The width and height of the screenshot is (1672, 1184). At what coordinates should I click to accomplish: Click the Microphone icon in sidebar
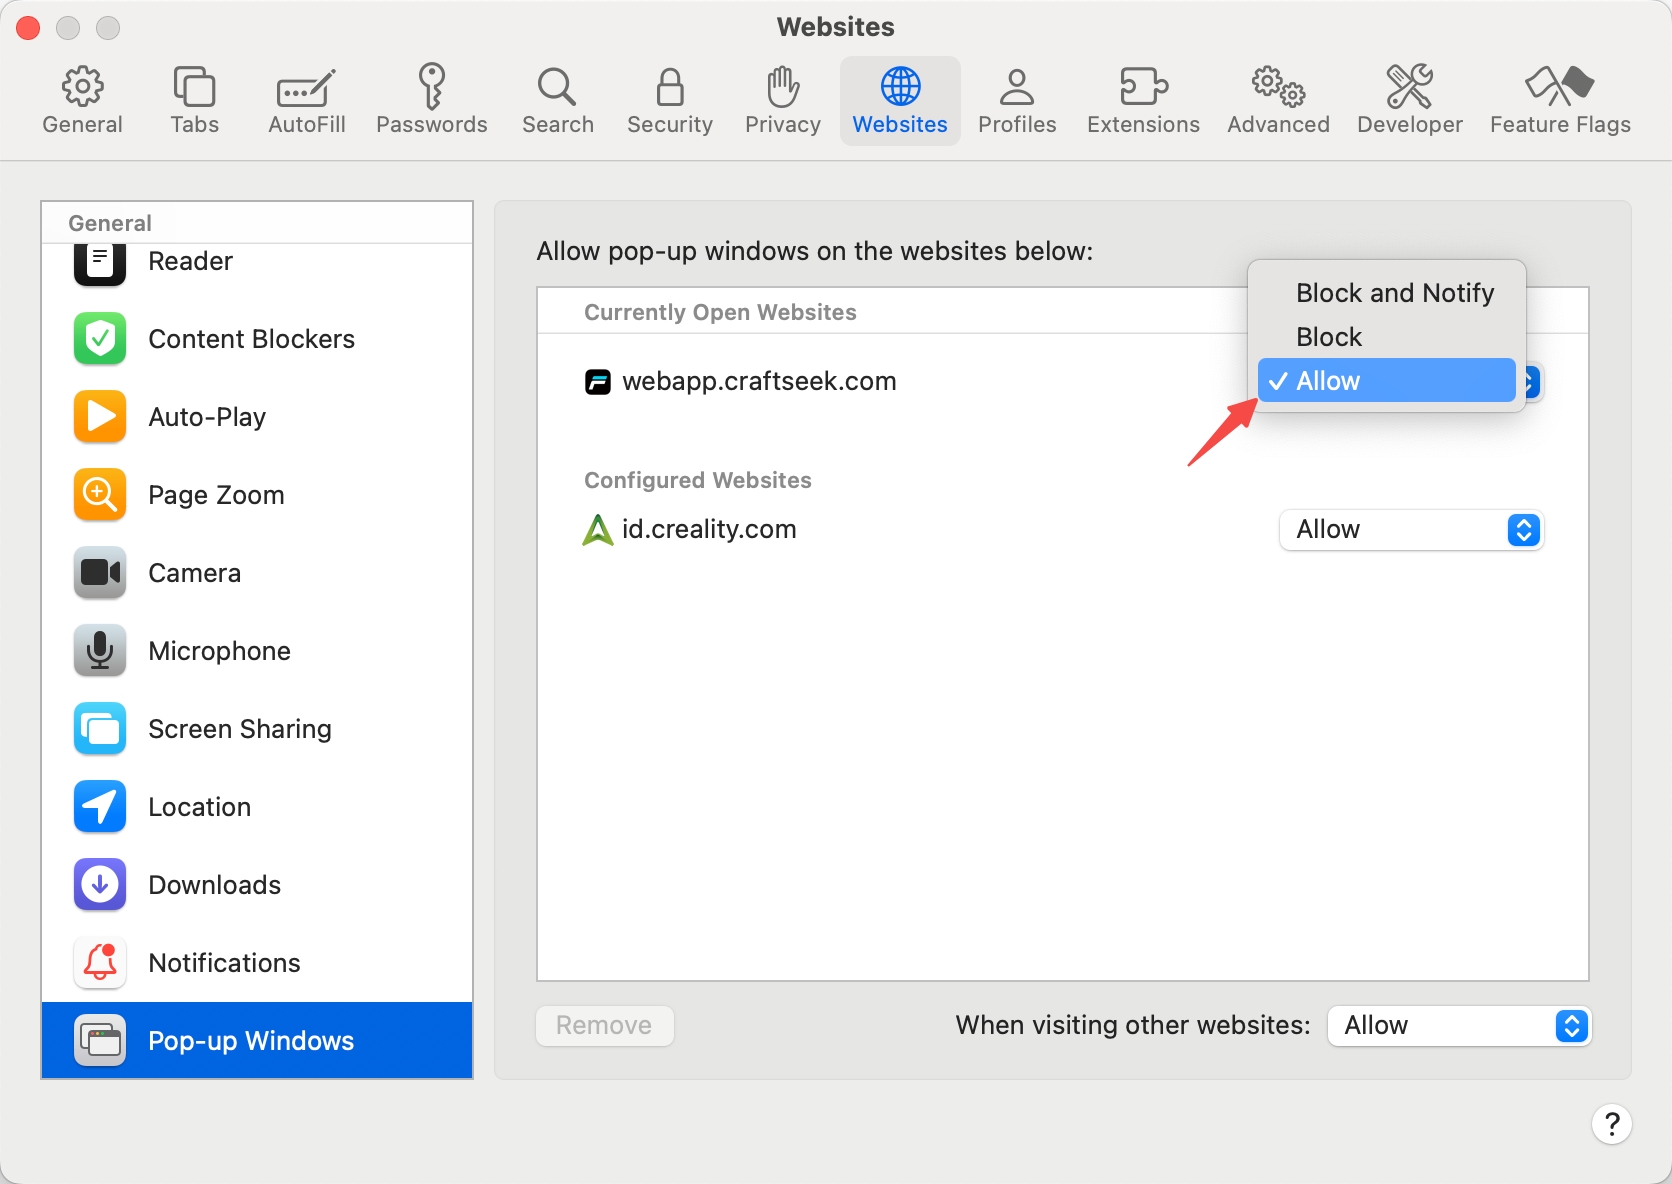(x=100, y=651)
